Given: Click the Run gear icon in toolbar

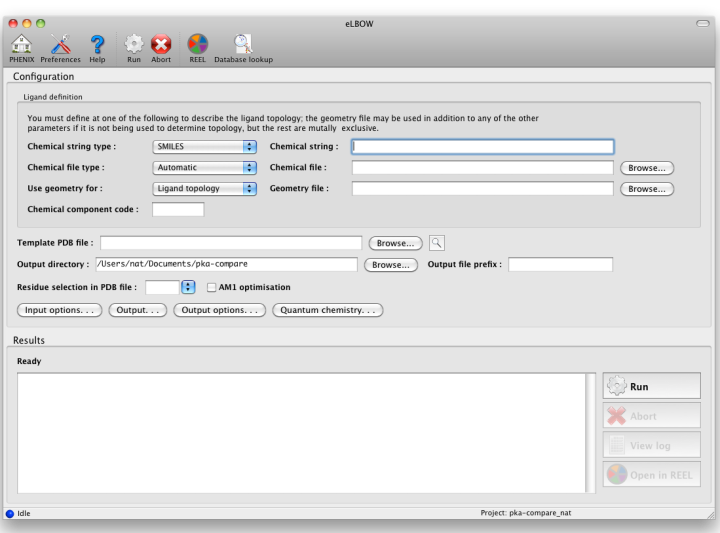Looking at the screenshot, I should coord(133,43).
